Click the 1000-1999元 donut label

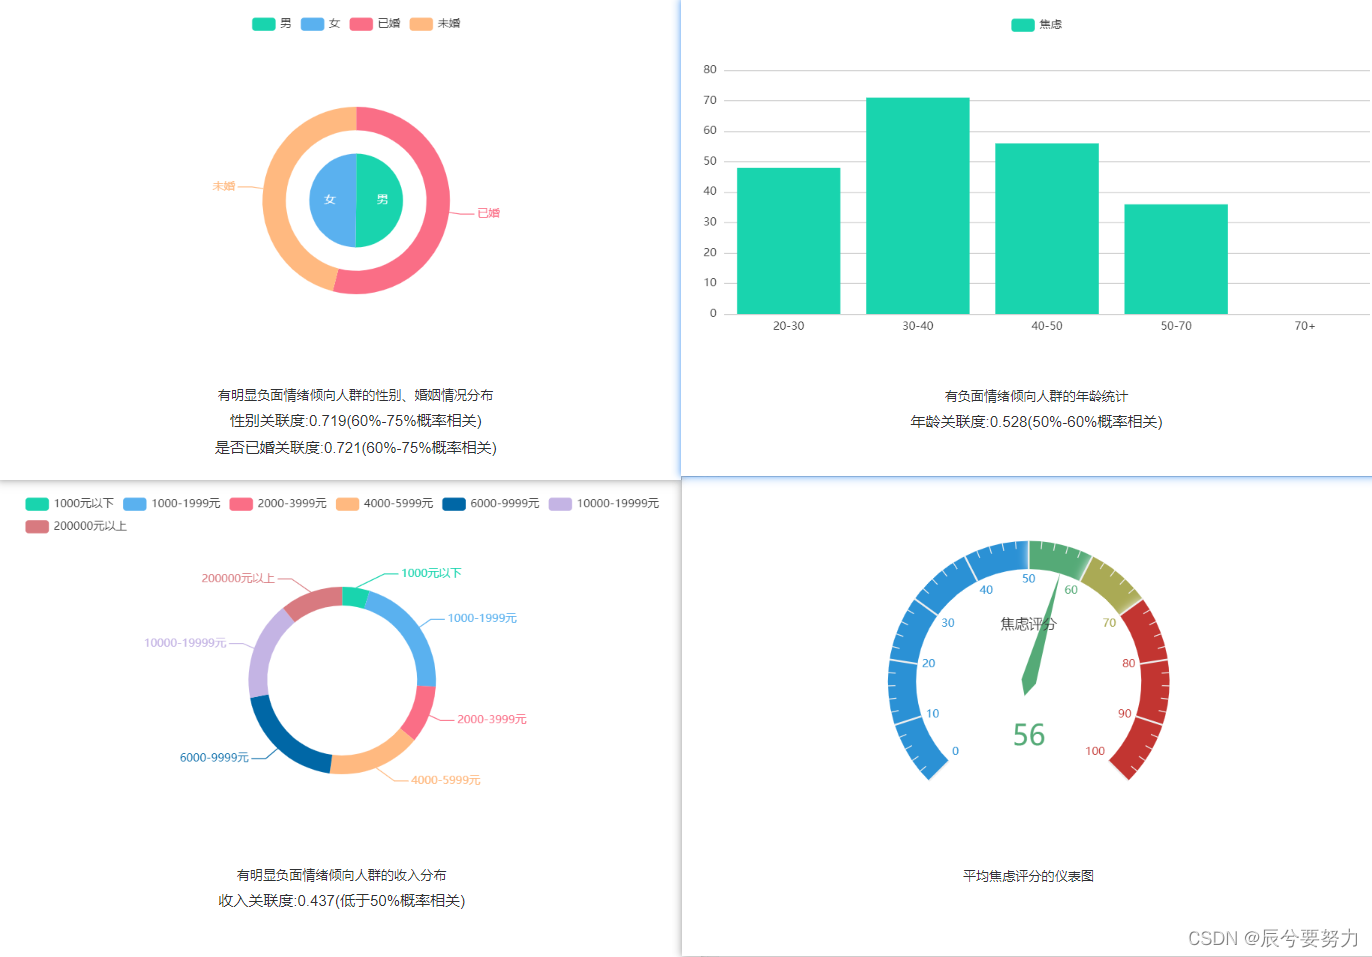pyautogui.click(x=482, y=618)
